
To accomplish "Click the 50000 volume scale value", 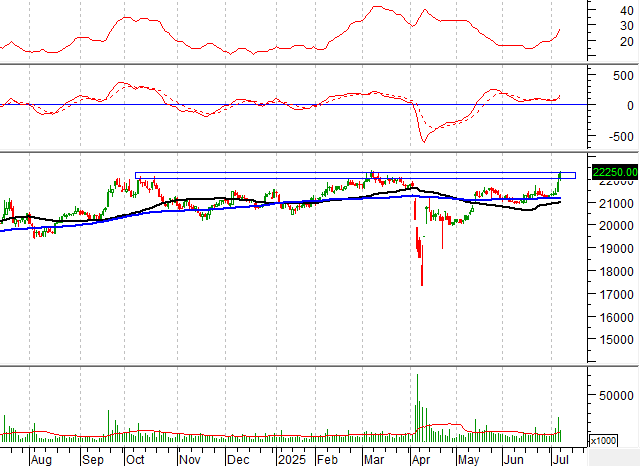I will click(616, 395).
